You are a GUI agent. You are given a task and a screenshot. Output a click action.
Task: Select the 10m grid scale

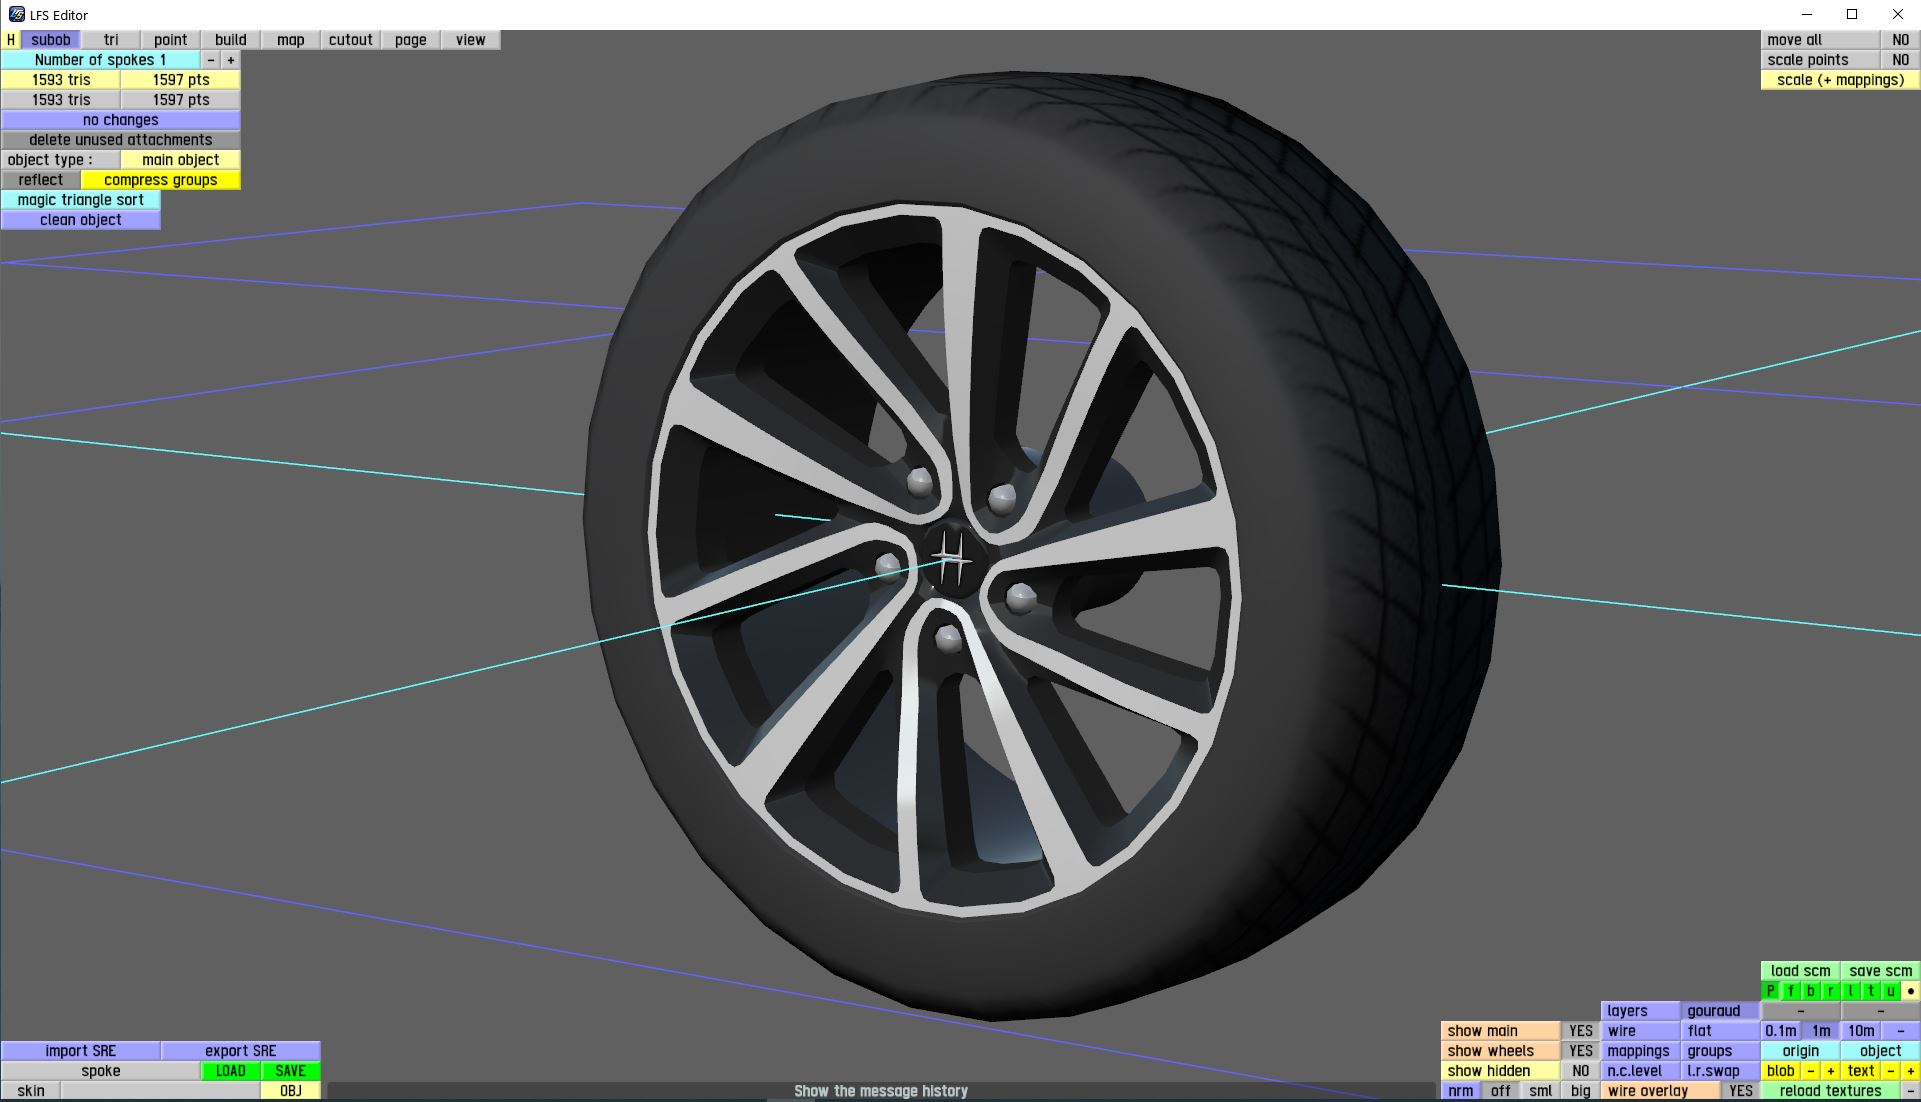pos(1860,1031)
